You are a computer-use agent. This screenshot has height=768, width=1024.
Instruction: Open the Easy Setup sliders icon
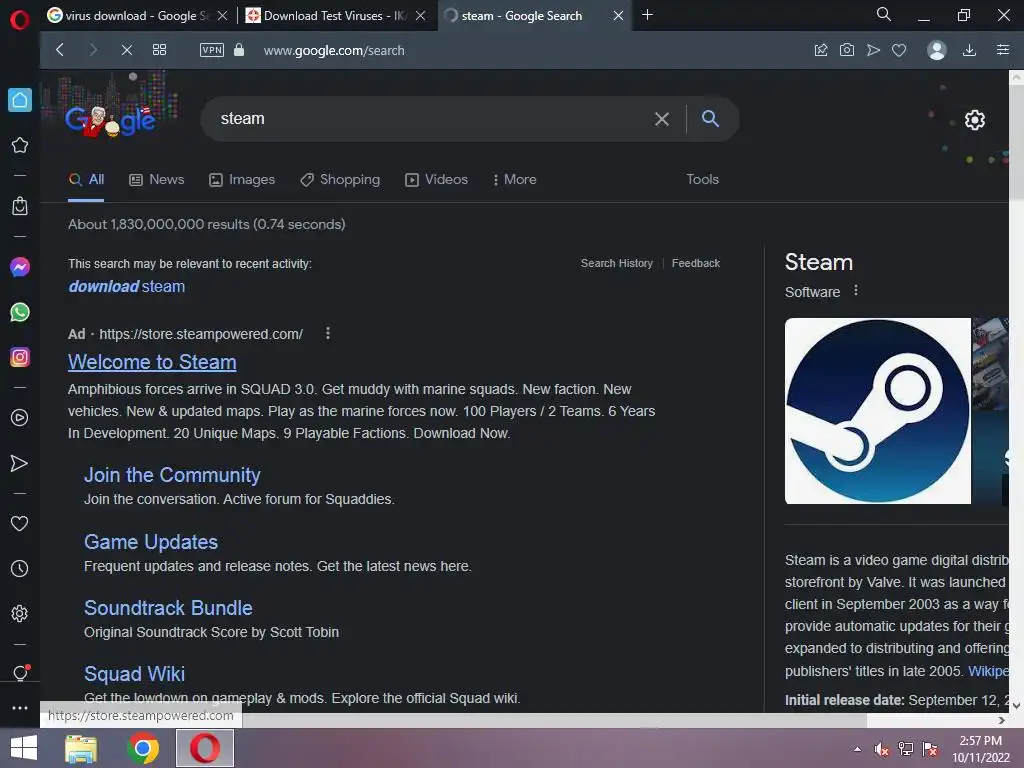pyautogui.click(x=1003, y=50)
